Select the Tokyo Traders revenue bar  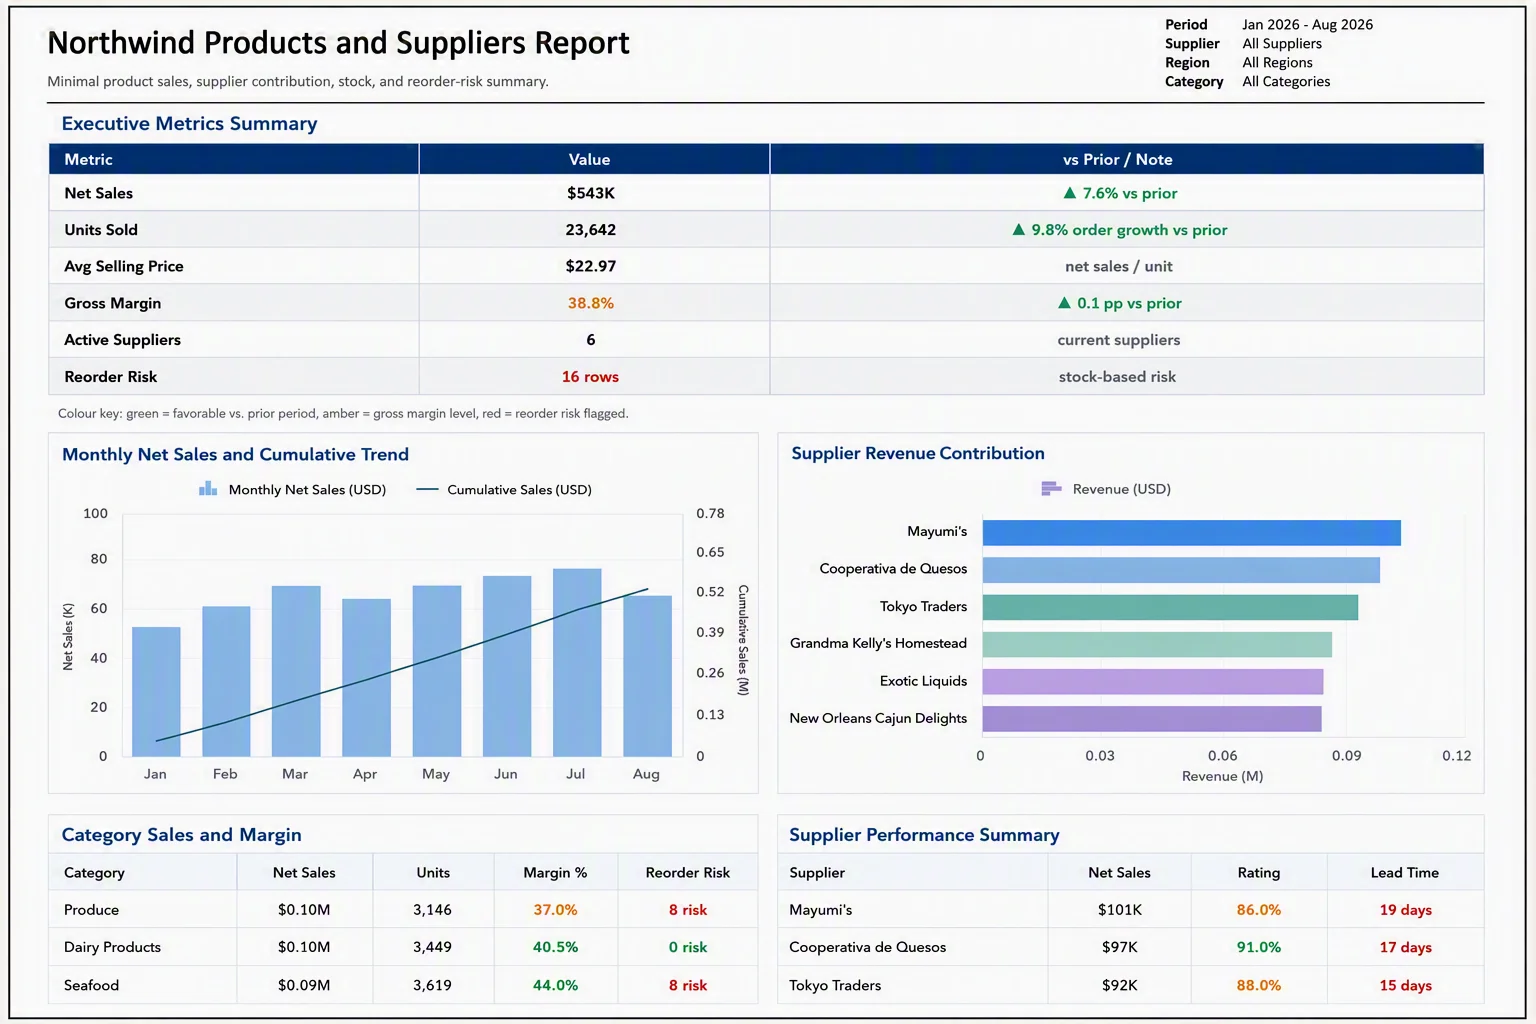tap(1170, 607)
